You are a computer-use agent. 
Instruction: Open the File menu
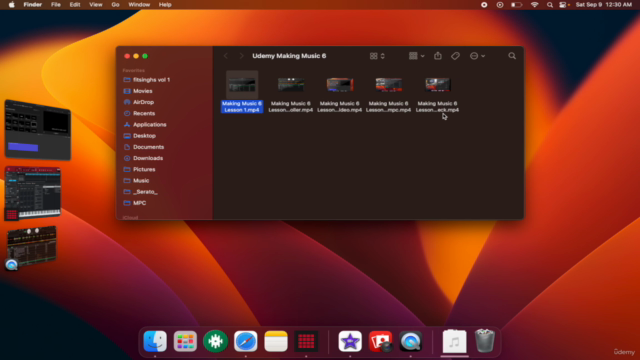click(56, 5)
